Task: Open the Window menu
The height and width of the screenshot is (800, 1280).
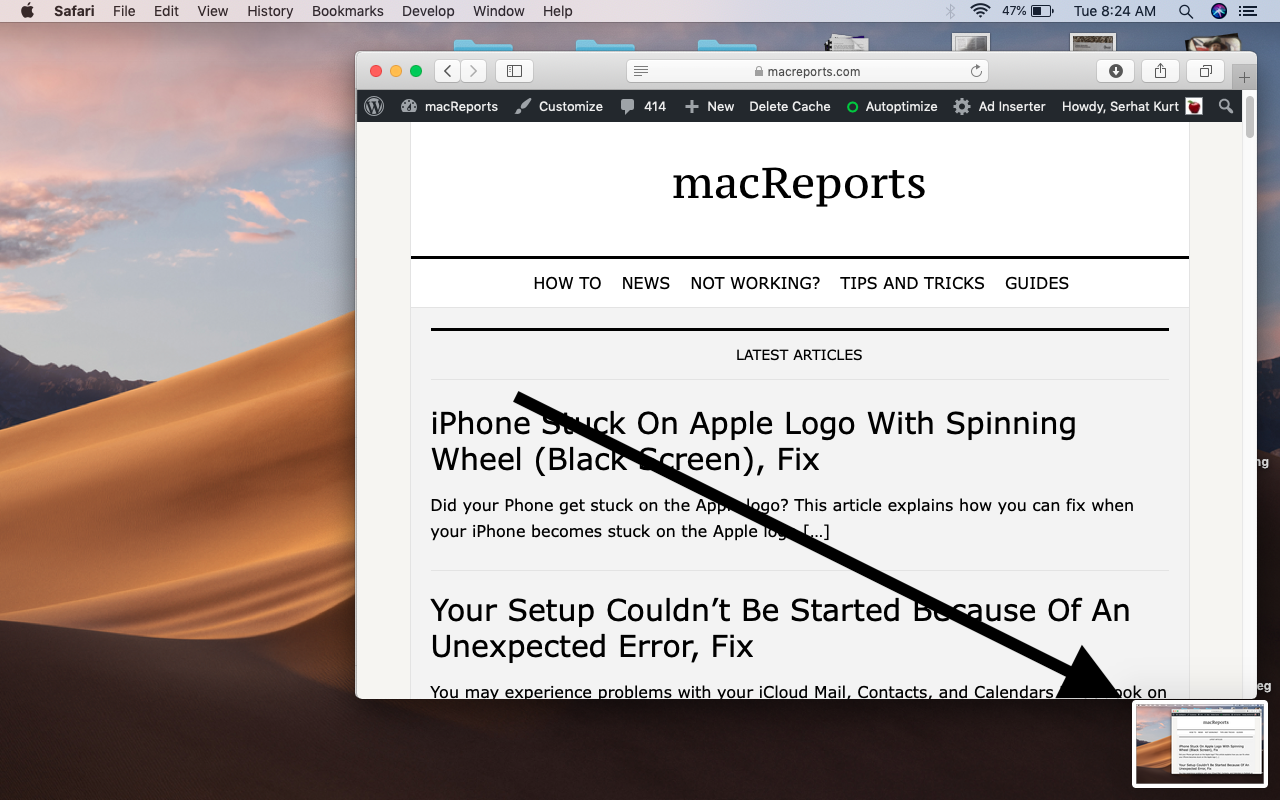Action: pos(498,11)
